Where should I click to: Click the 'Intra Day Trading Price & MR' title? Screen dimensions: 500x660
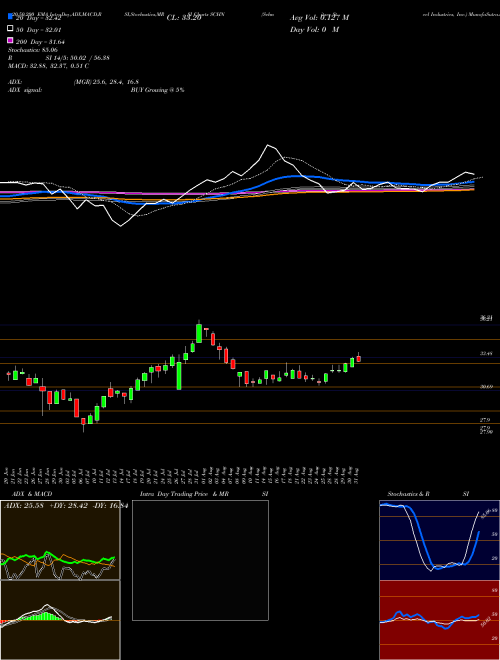point(184,494)
